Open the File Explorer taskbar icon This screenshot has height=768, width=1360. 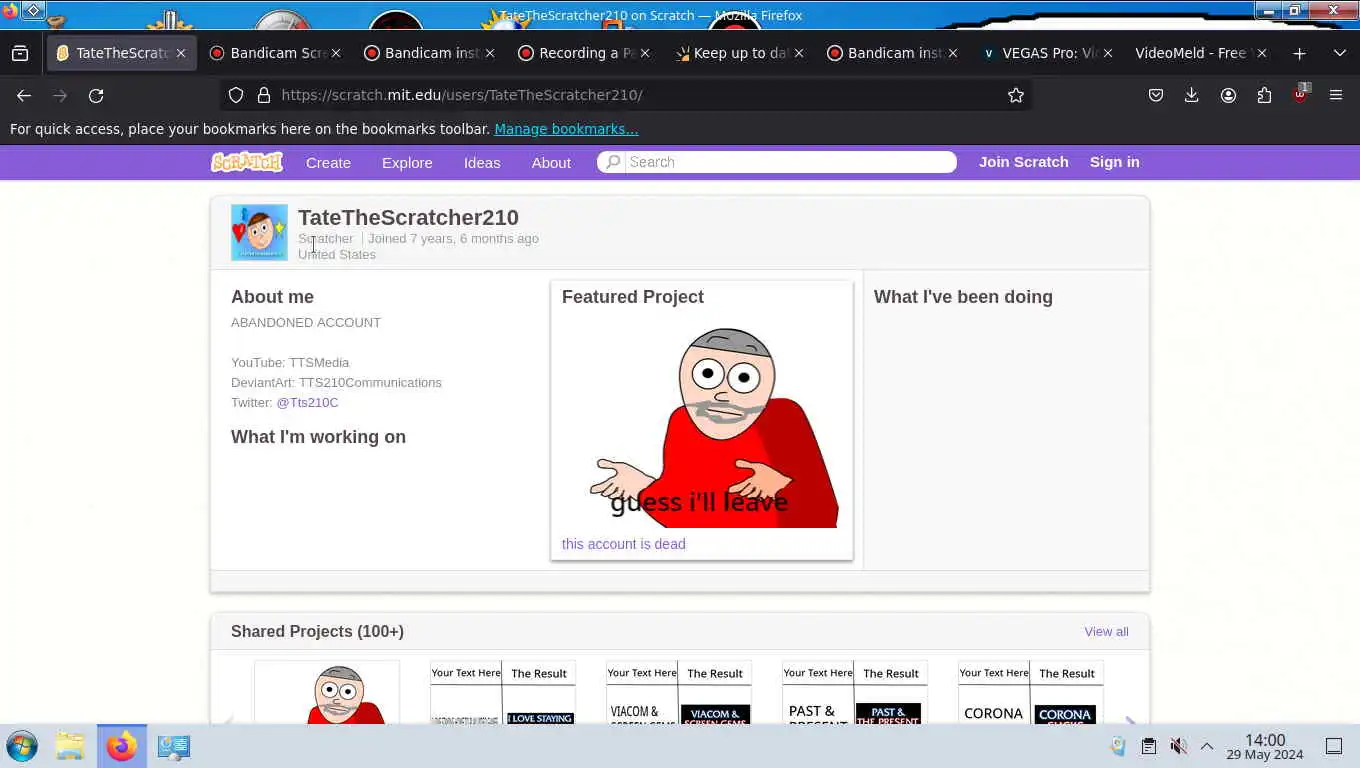(70, 746)
